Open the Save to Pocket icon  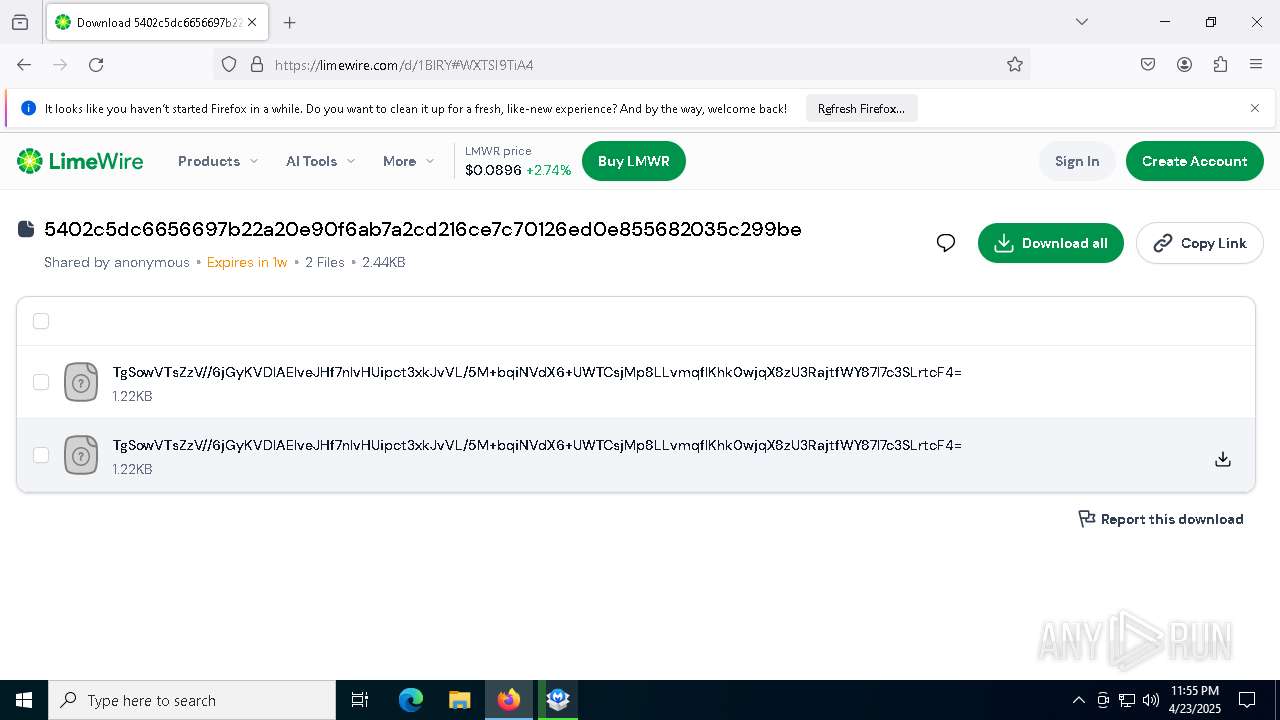[1148, 64]
